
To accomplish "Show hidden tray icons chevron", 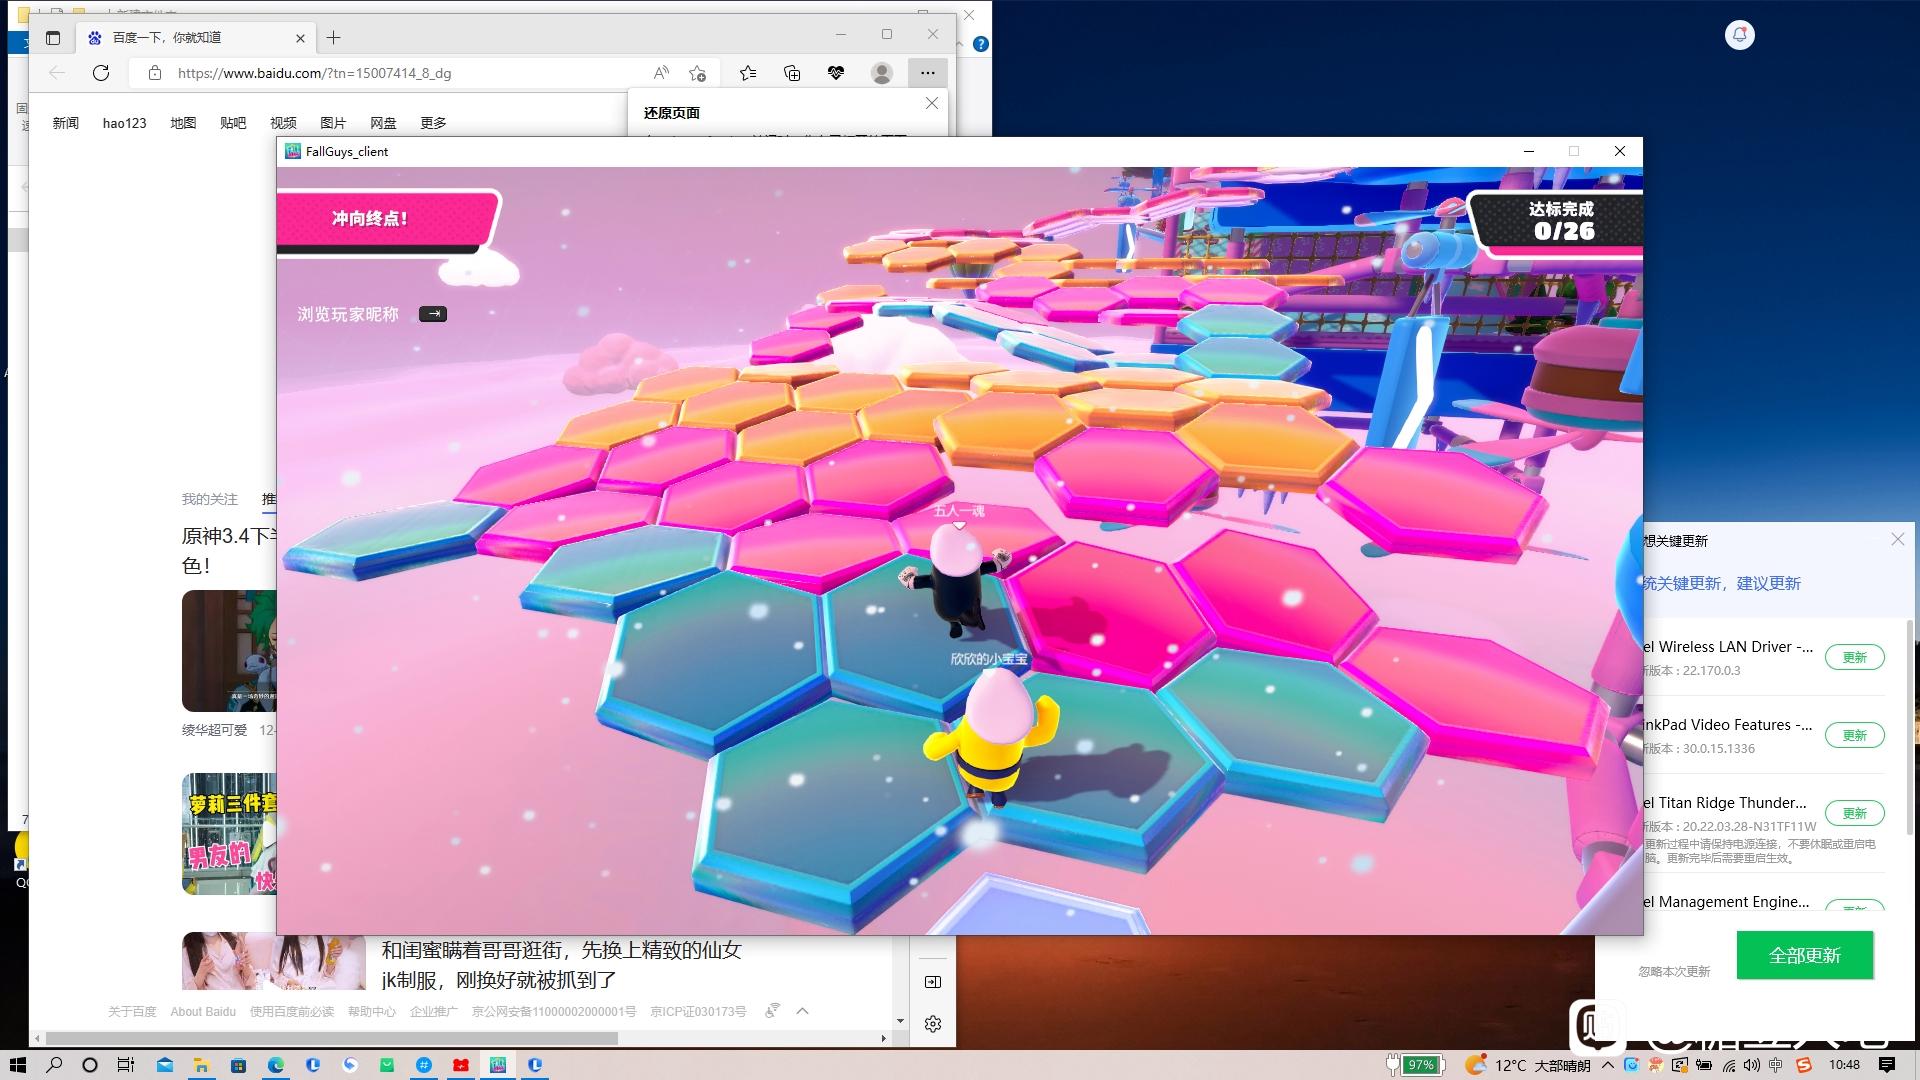I will (x=1607, y=1065).
